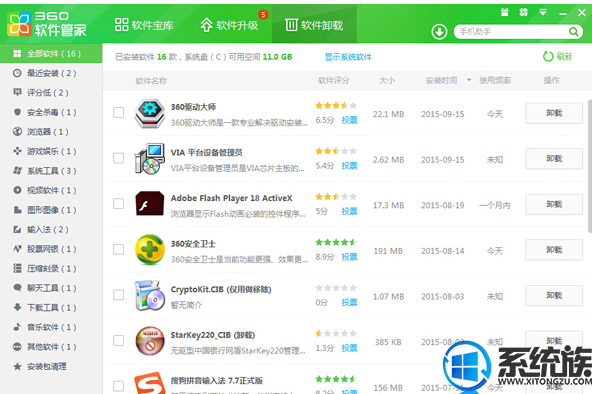Select 股票网银 (1) category

click(51, 249)
